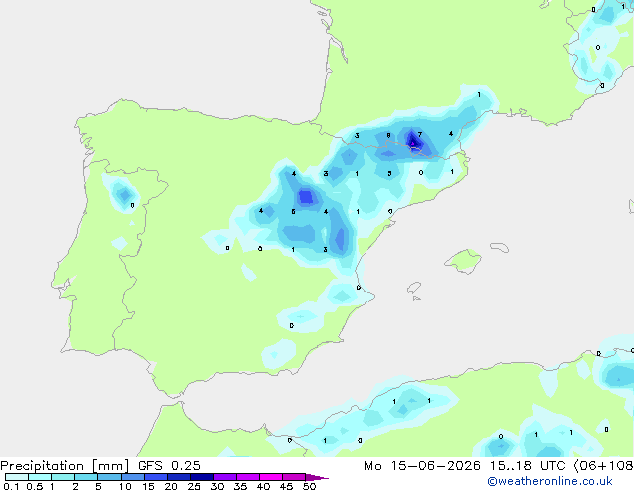Click the '50' legend label
The height and width of the screenshot is (490, 634).
click(x=309, y=486)
